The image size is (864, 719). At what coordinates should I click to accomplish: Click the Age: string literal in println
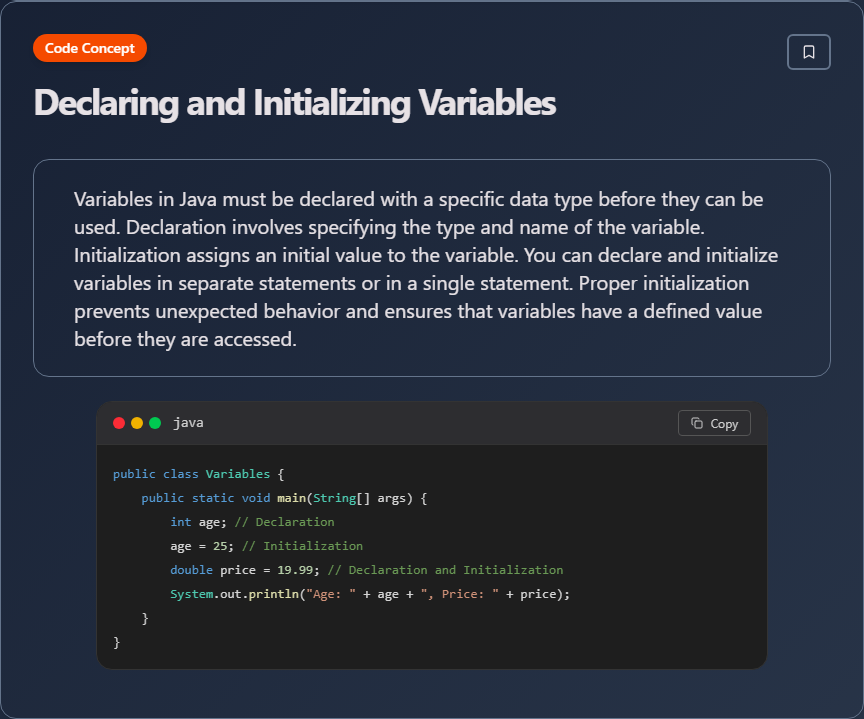coord(333,593)
